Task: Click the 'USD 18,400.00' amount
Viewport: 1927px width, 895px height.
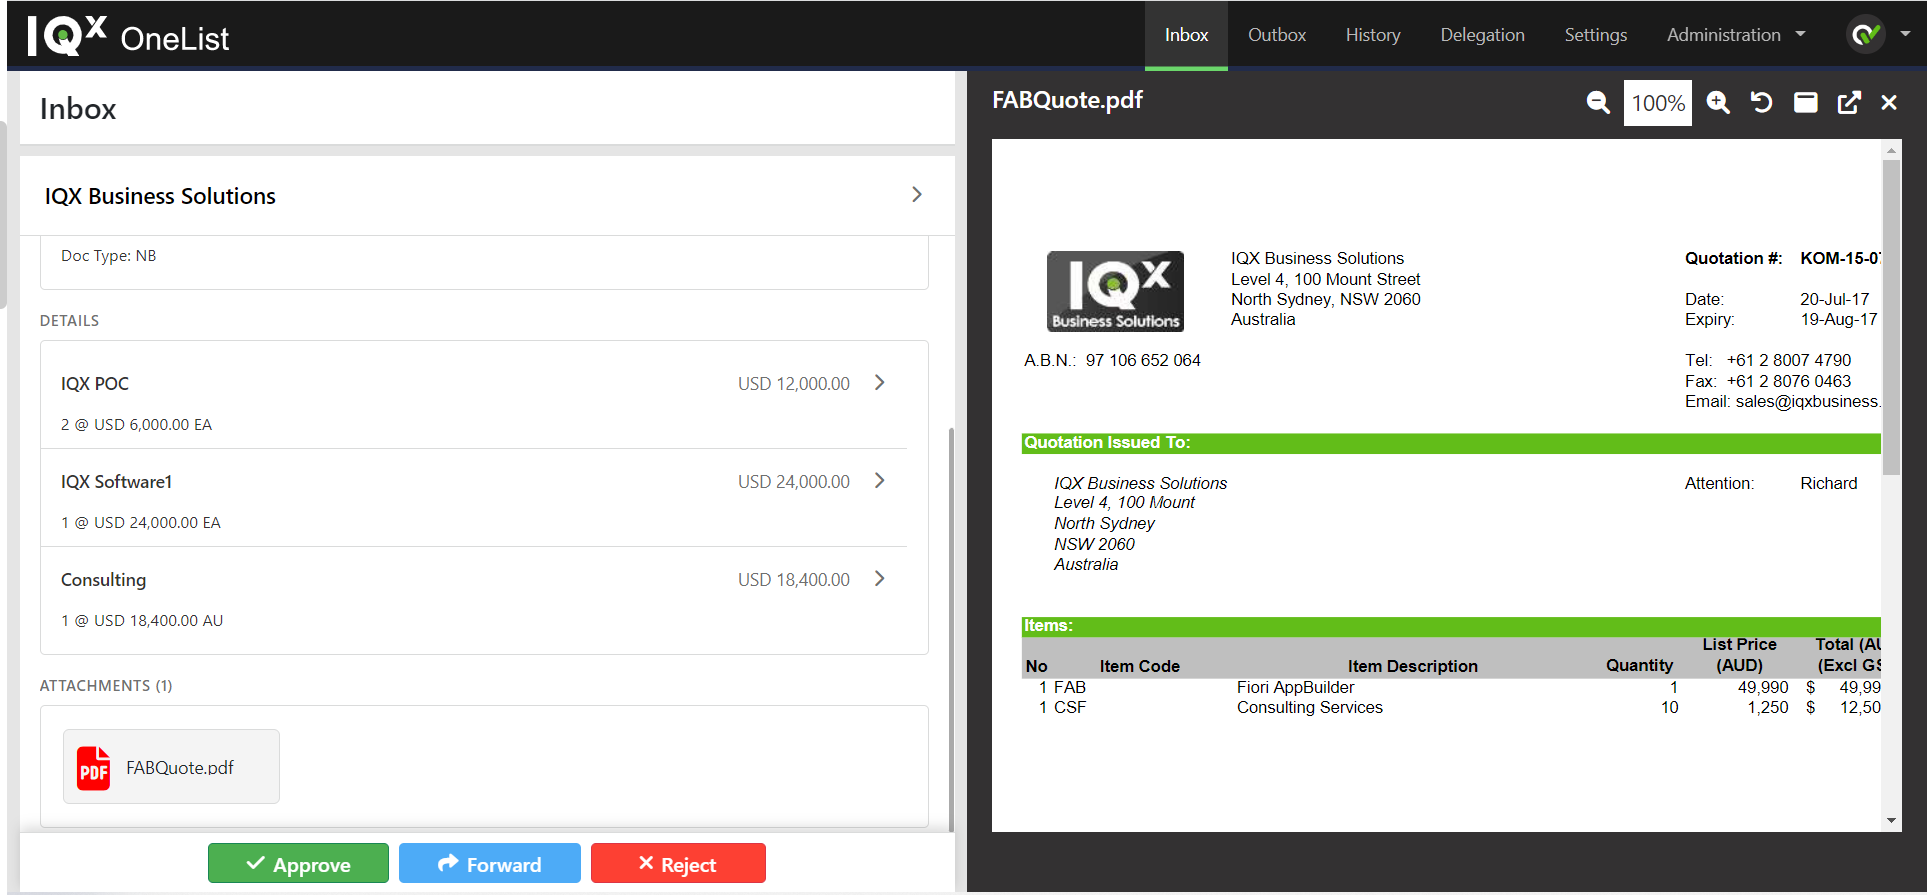Action: pos(794,580)
